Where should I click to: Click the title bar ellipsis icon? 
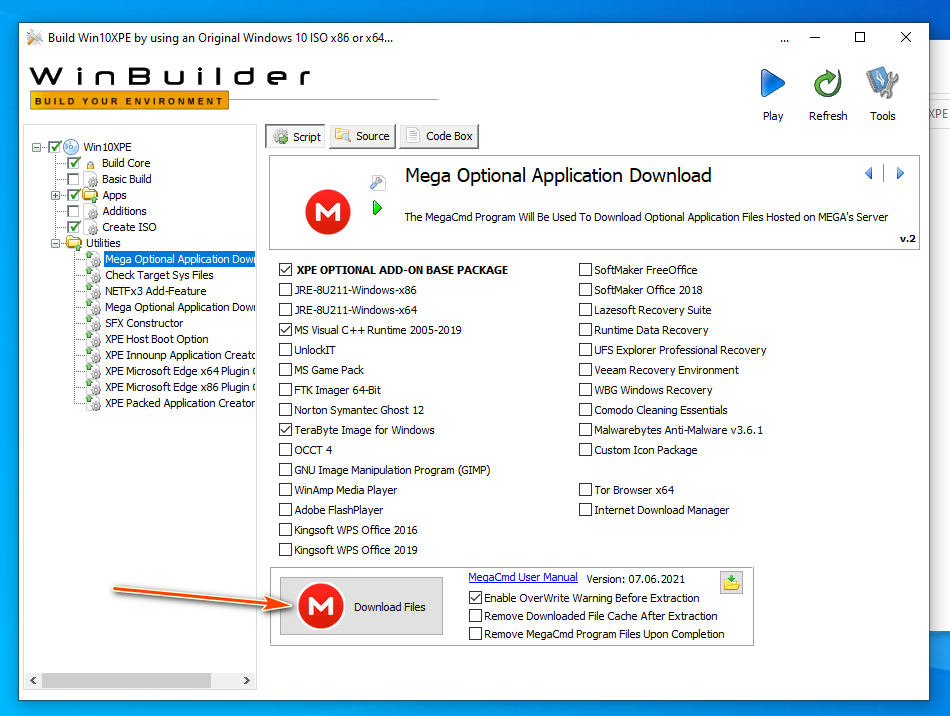click(784, 39)
